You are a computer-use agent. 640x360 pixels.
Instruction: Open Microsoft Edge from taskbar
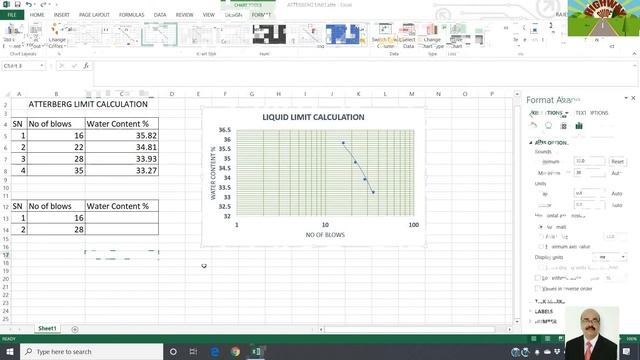pyautogui.click(x=215, y=351)
